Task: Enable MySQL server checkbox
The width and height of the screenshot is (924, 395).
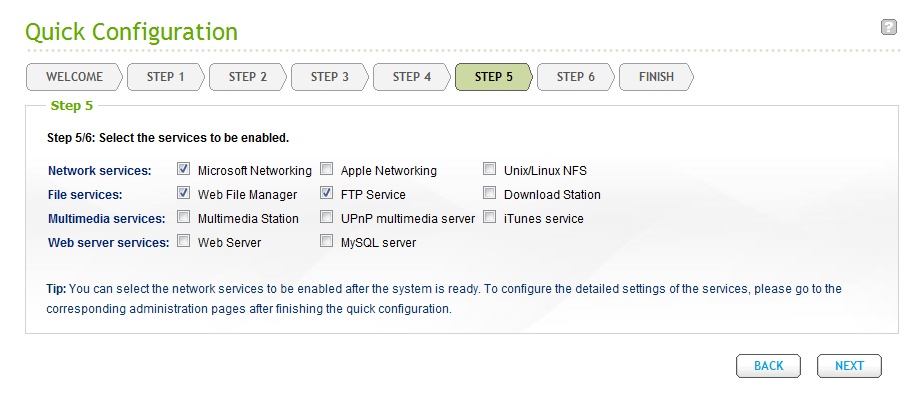Action: 326,241
